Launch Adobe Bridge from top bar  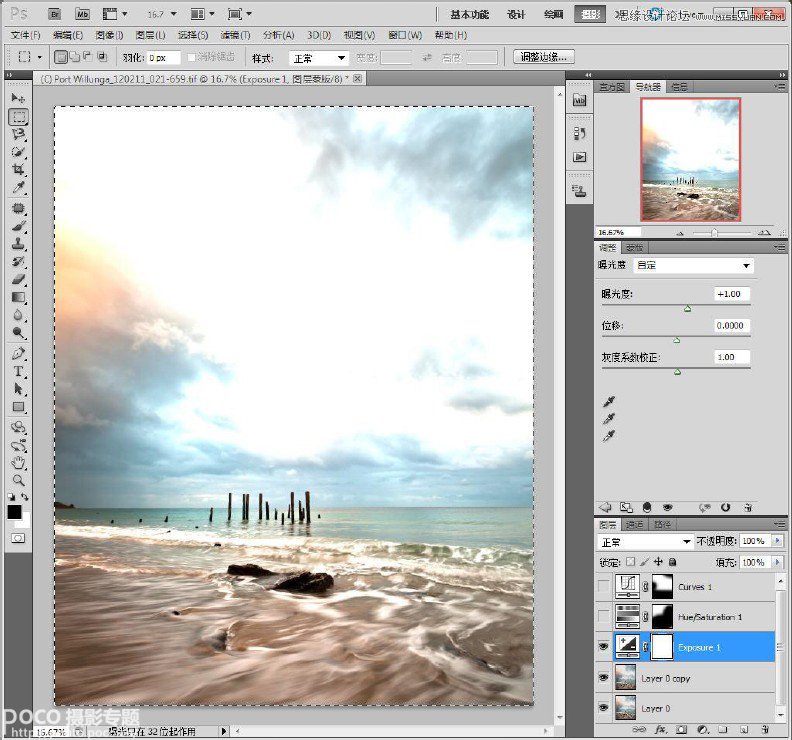[55, 14]
